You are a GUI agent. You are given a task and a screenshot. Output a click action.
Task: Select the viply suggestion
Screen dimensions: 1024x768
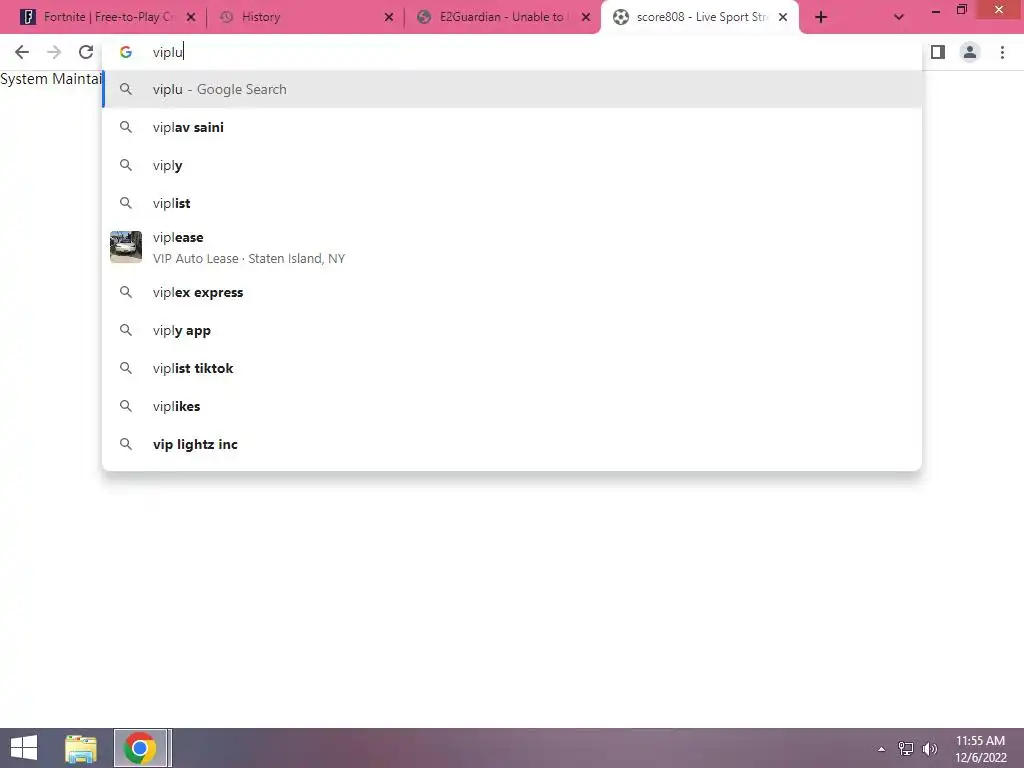tap(512, 165)
